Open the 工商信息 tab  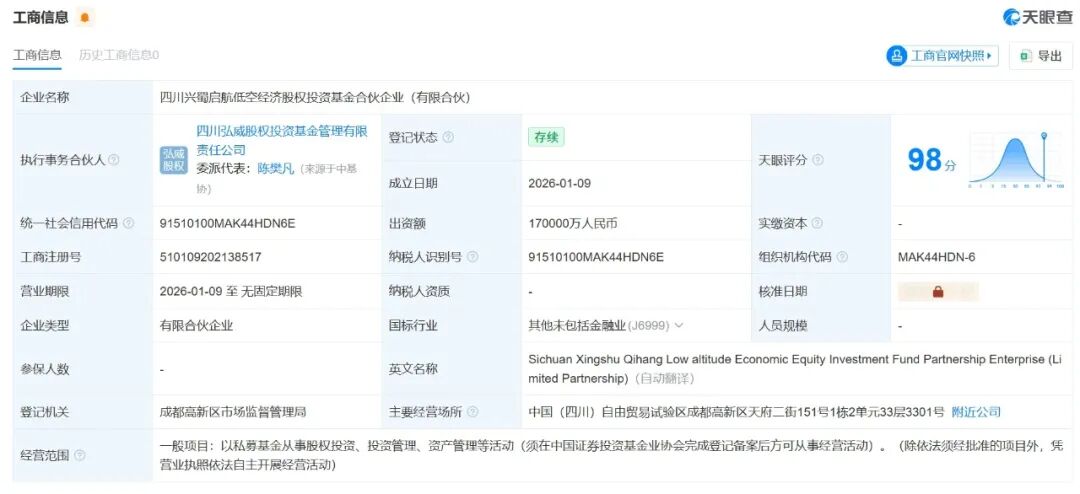[37, 55]
